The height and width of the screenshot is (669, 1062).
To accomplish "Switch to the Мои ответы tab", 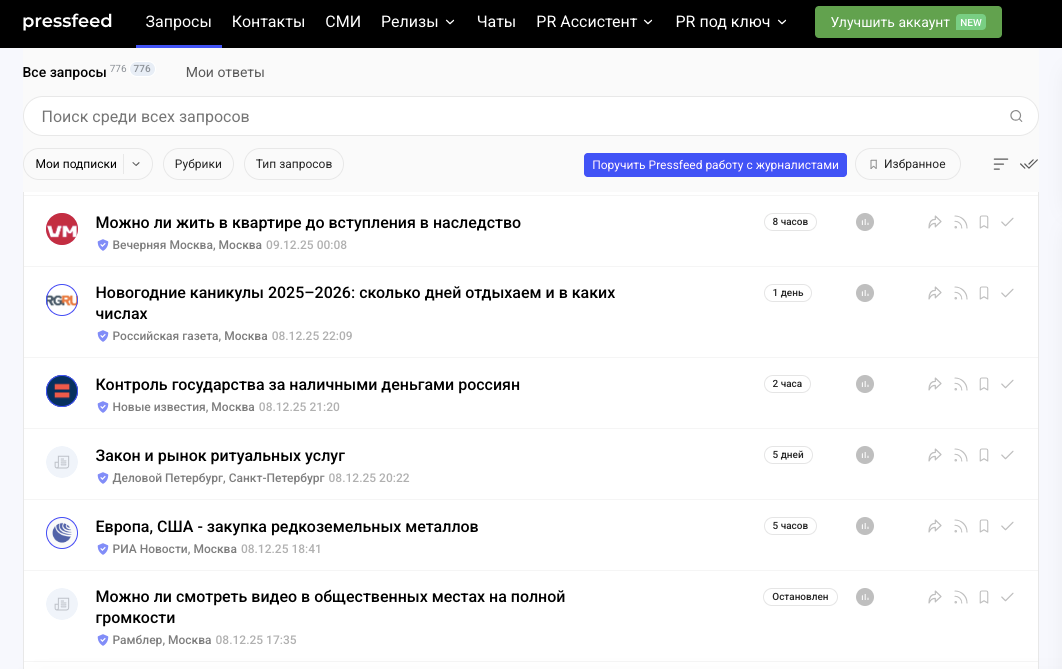I will 224,72.
